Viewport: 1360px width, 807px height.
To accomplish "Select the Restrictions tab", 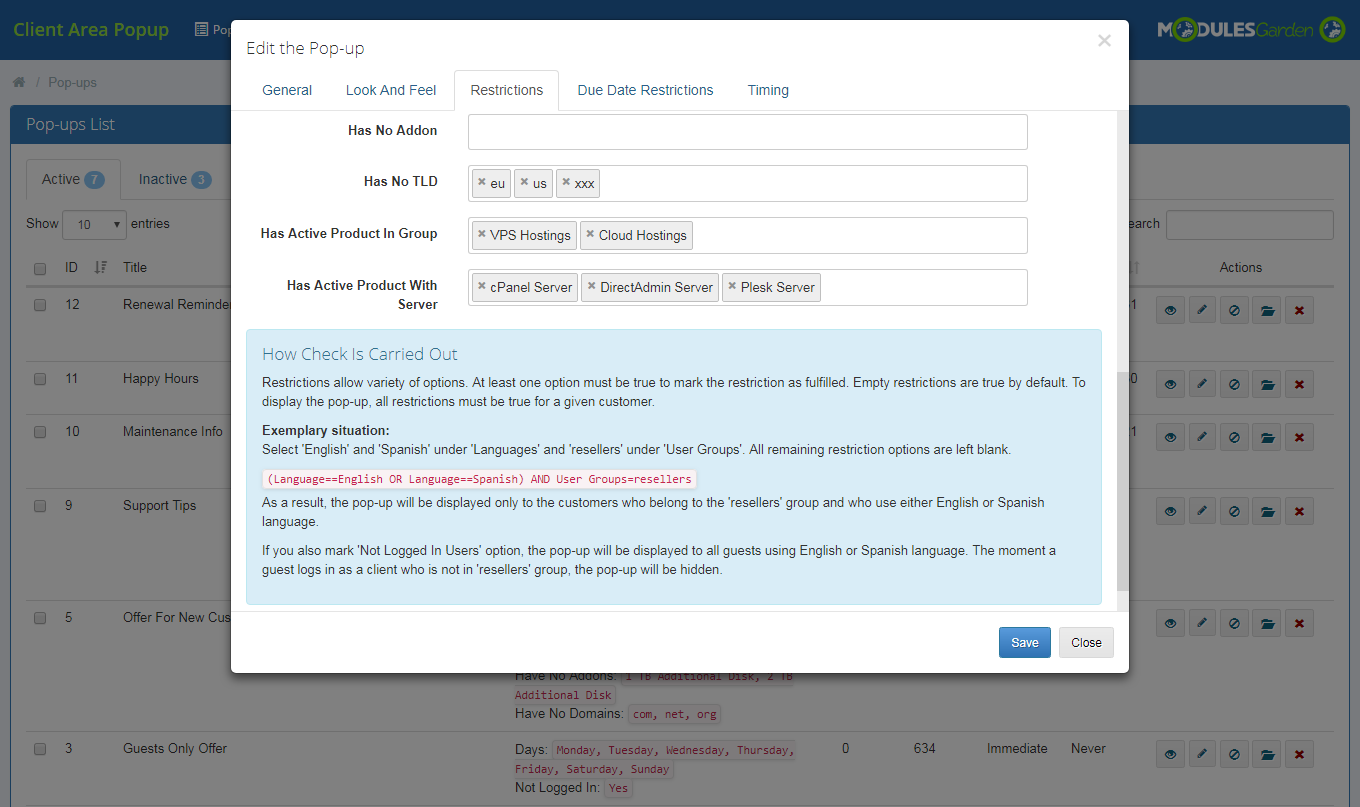I will pyautogui.click(x=507, y=90).
